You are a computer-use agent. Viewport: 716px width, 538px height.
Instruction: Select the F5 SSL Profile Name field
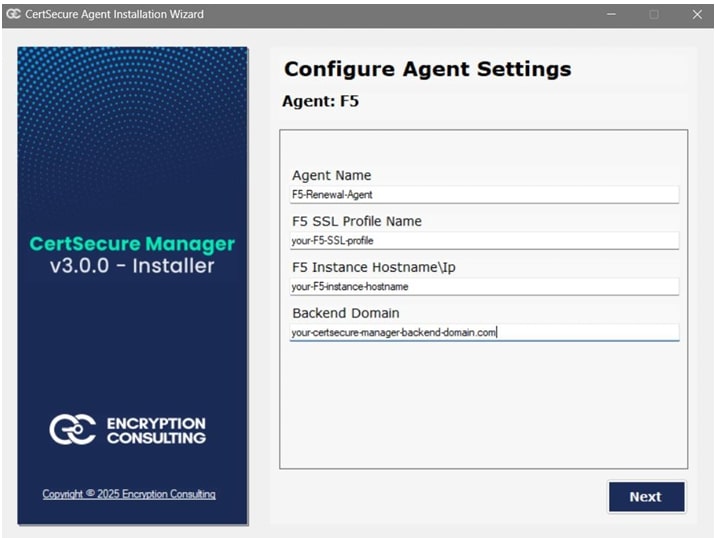click(x=484, y=241)
